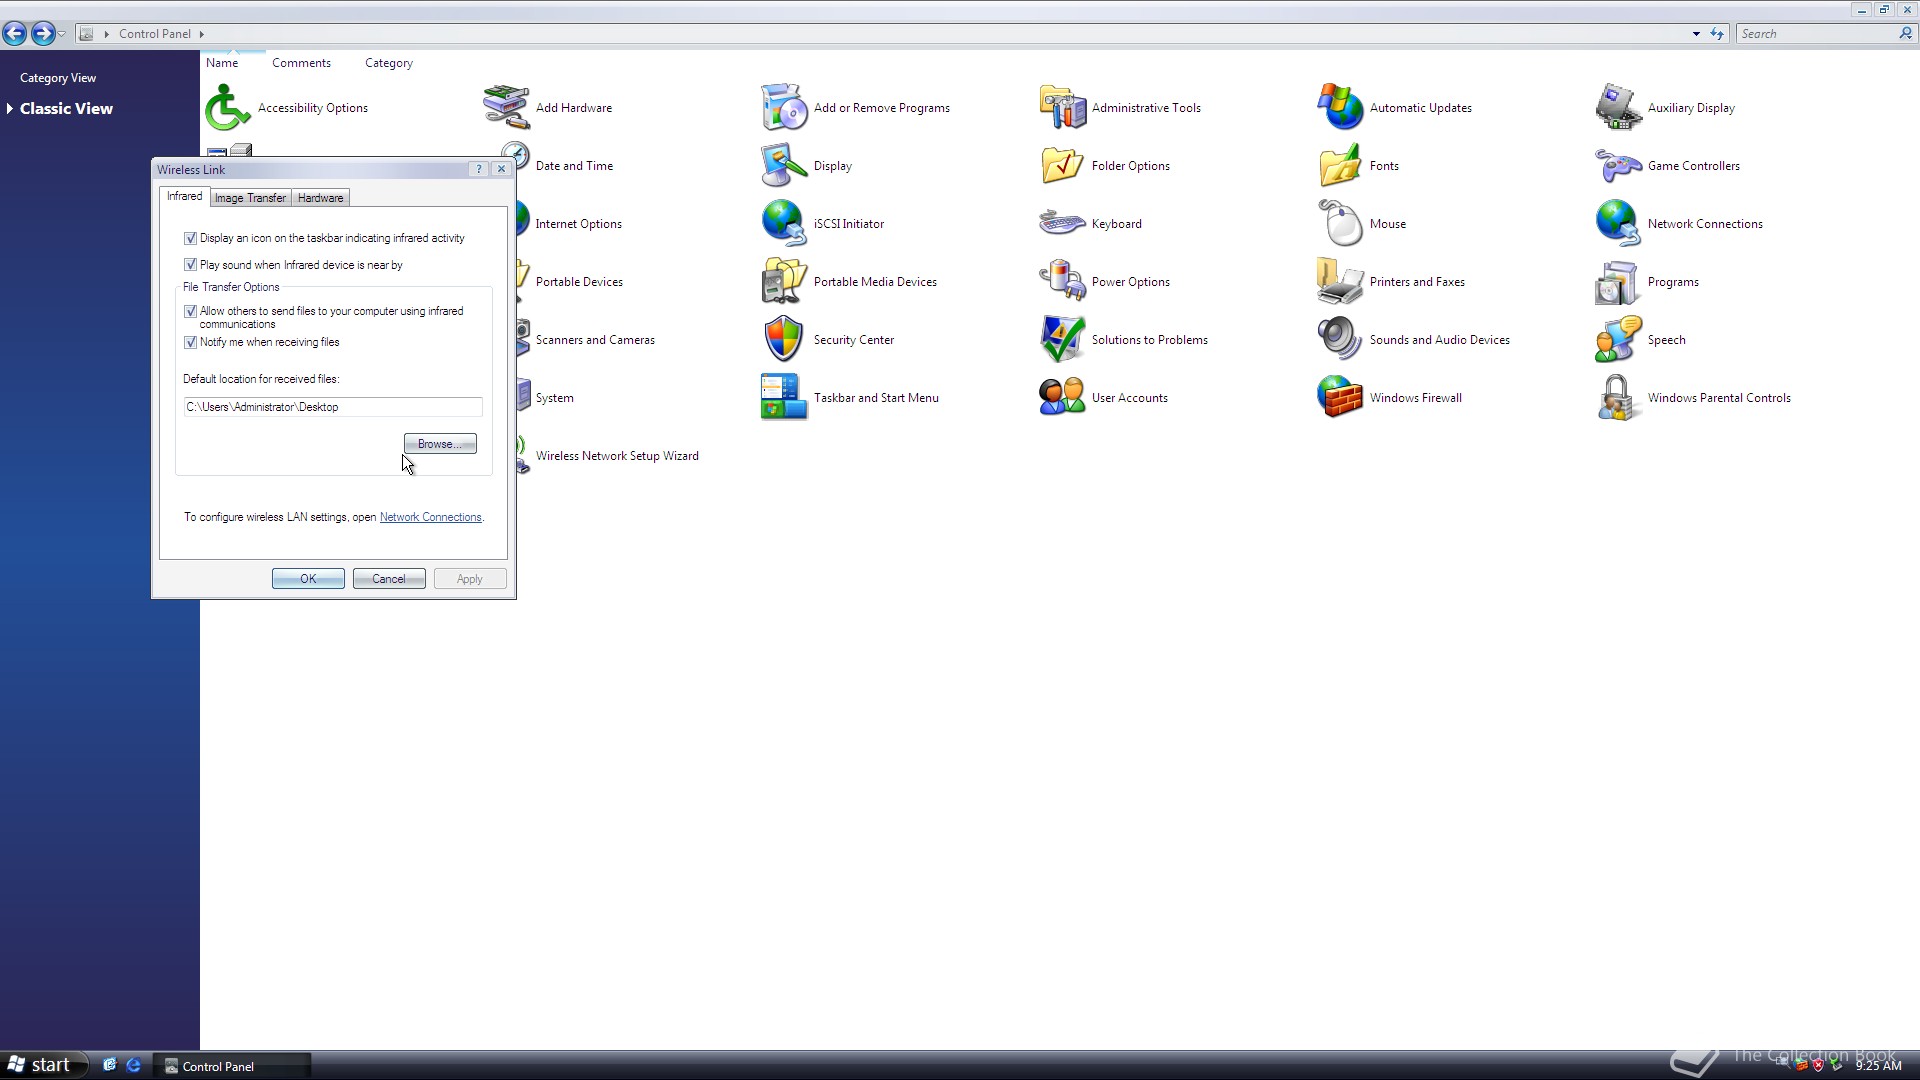1920x1080 pixels.
Task: Open the Security Center shield icon
Action: point(783,340)
